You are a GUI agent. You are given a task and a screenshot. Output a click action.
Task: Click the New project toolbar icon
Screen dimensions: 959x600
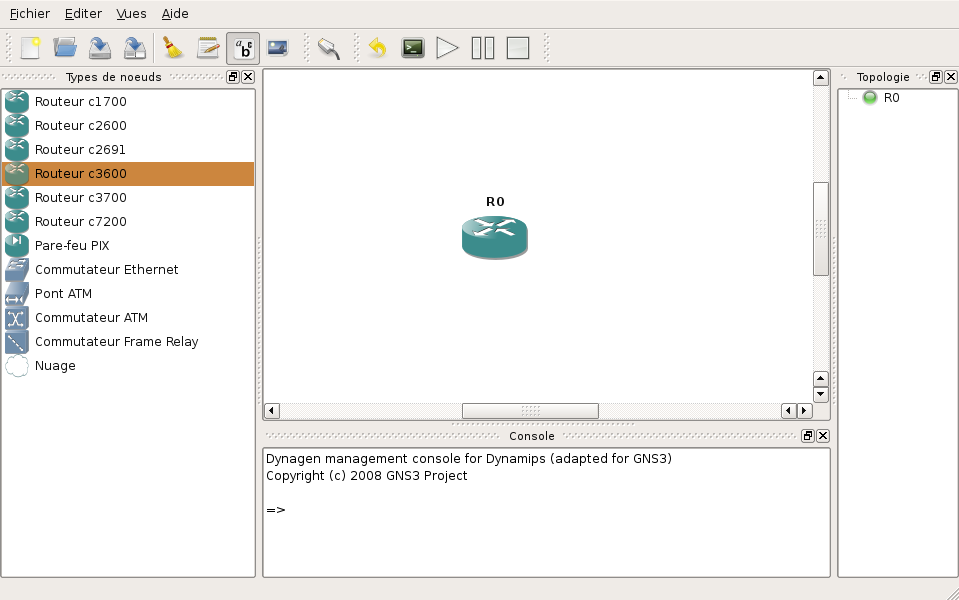pyautogui.click(x=30, y=48)
